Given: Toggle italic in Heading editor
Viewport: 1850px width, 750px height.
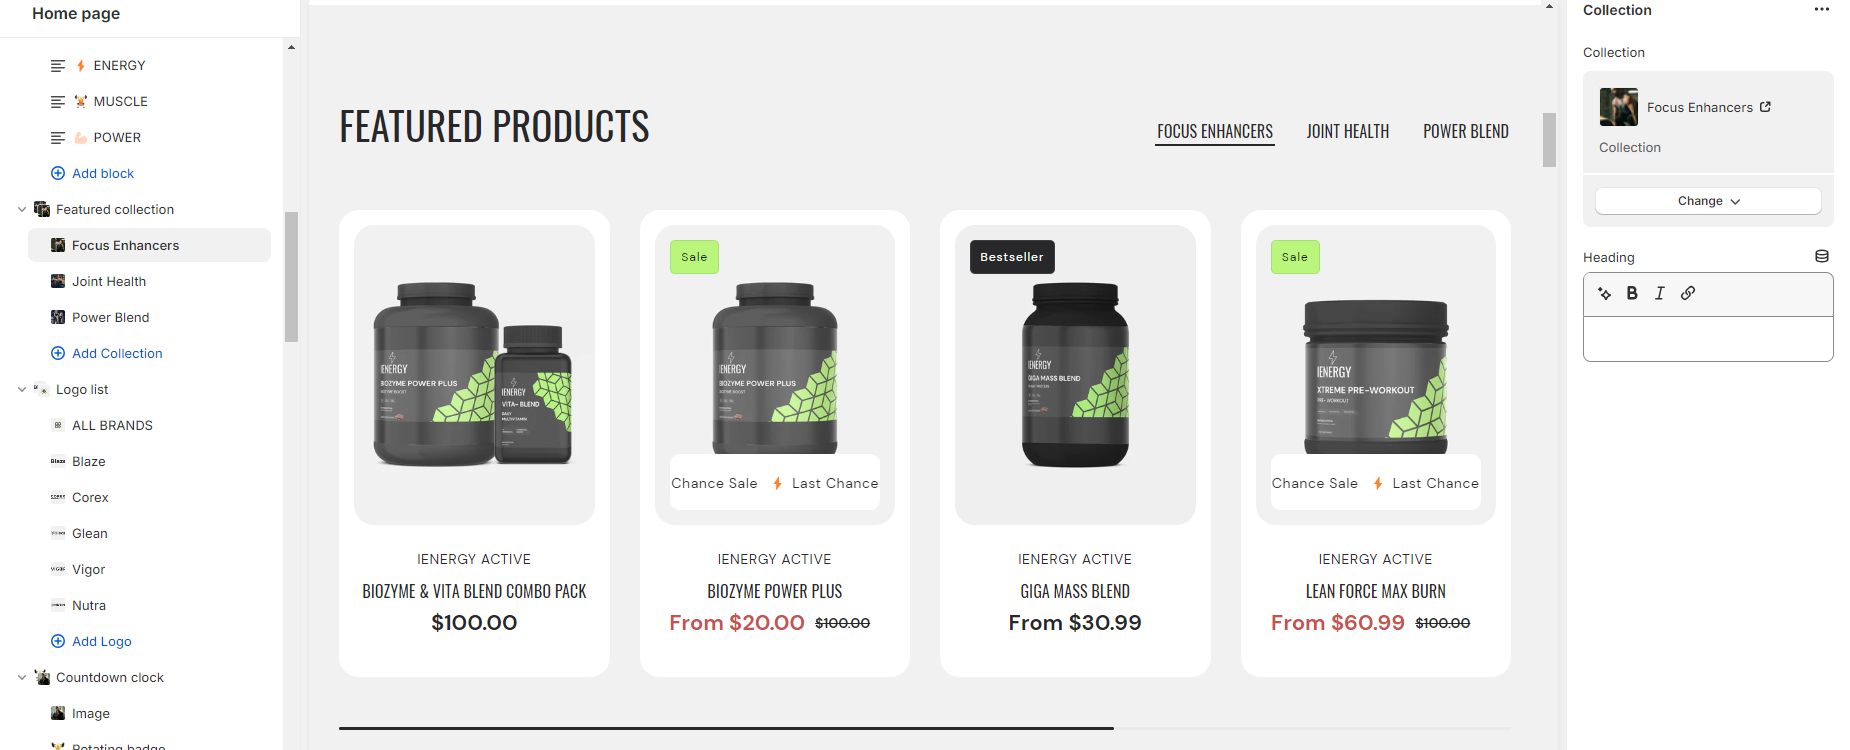Looking at the screenshot, I should pyautogui.click(x=1660, y=293).
